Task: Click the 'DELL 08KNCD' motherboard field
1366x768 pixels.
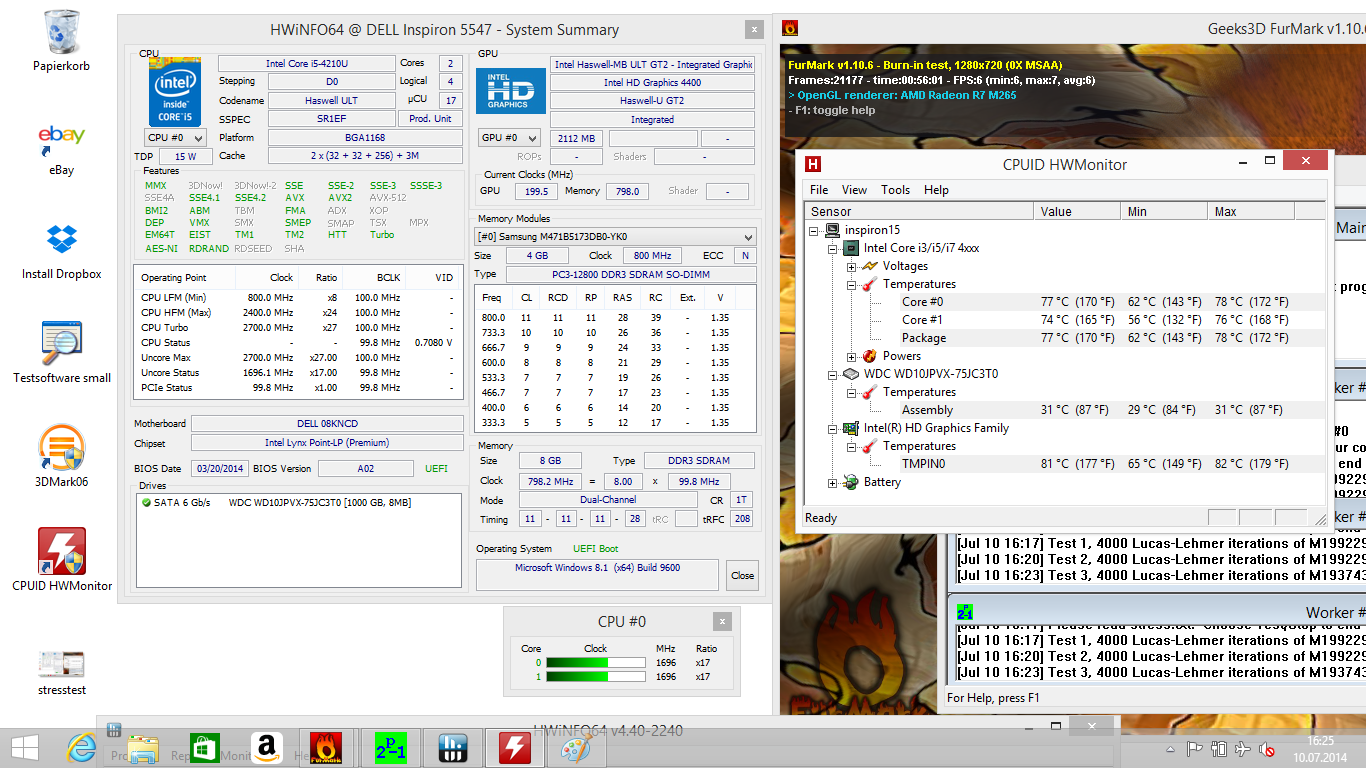Action: tap(328, 424)
